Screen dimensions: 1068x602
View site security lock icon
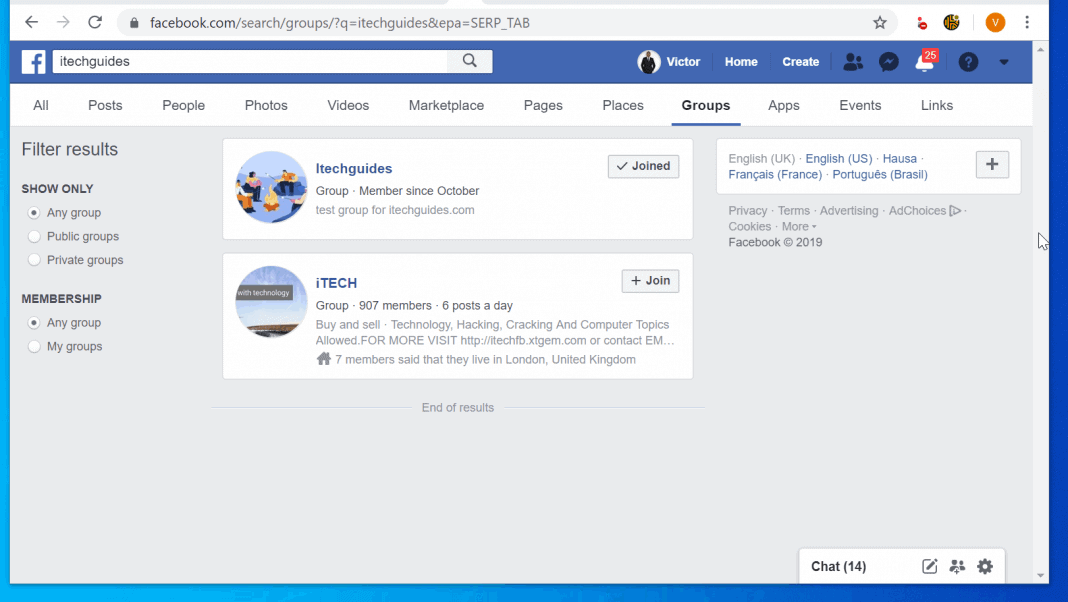click(134, 23)
